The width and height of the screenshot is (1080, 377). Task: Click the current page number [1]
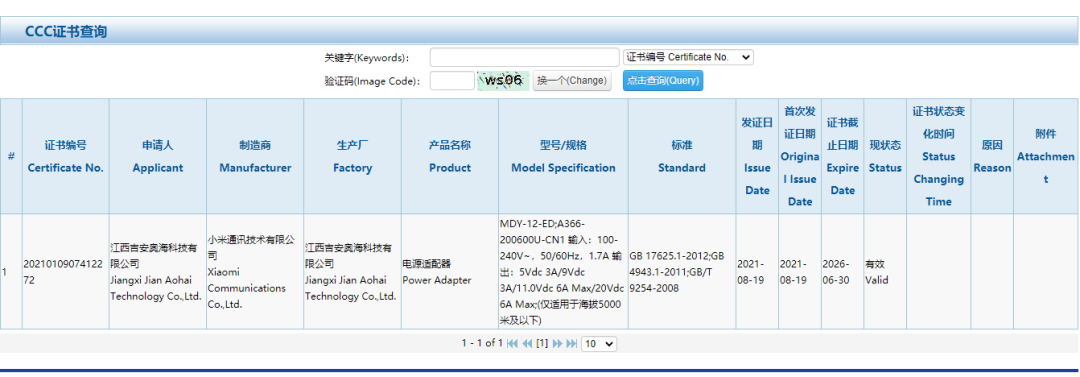[542, 343]
